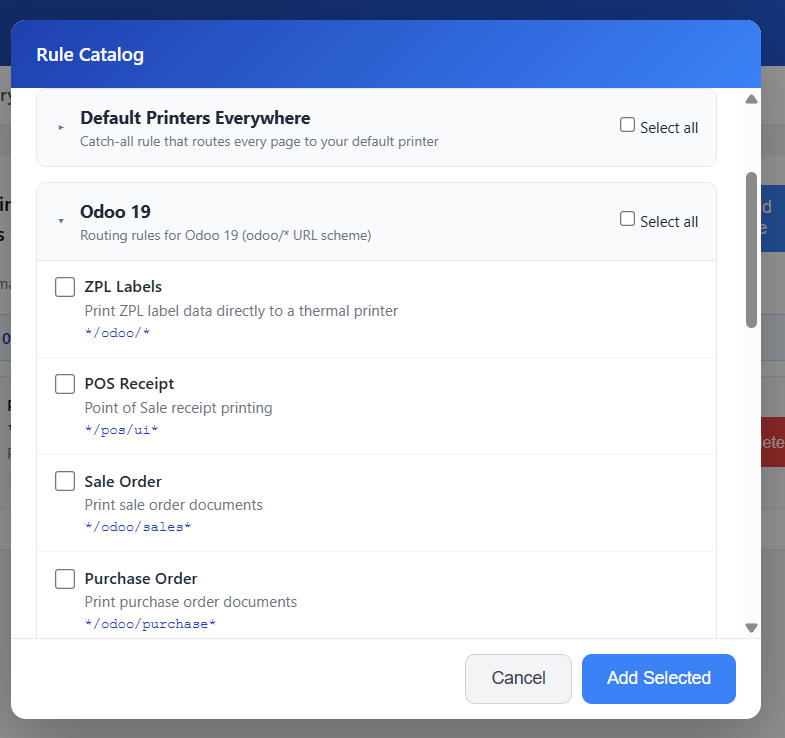Expand the Default Printers Everywhere group

pos(61,128)
